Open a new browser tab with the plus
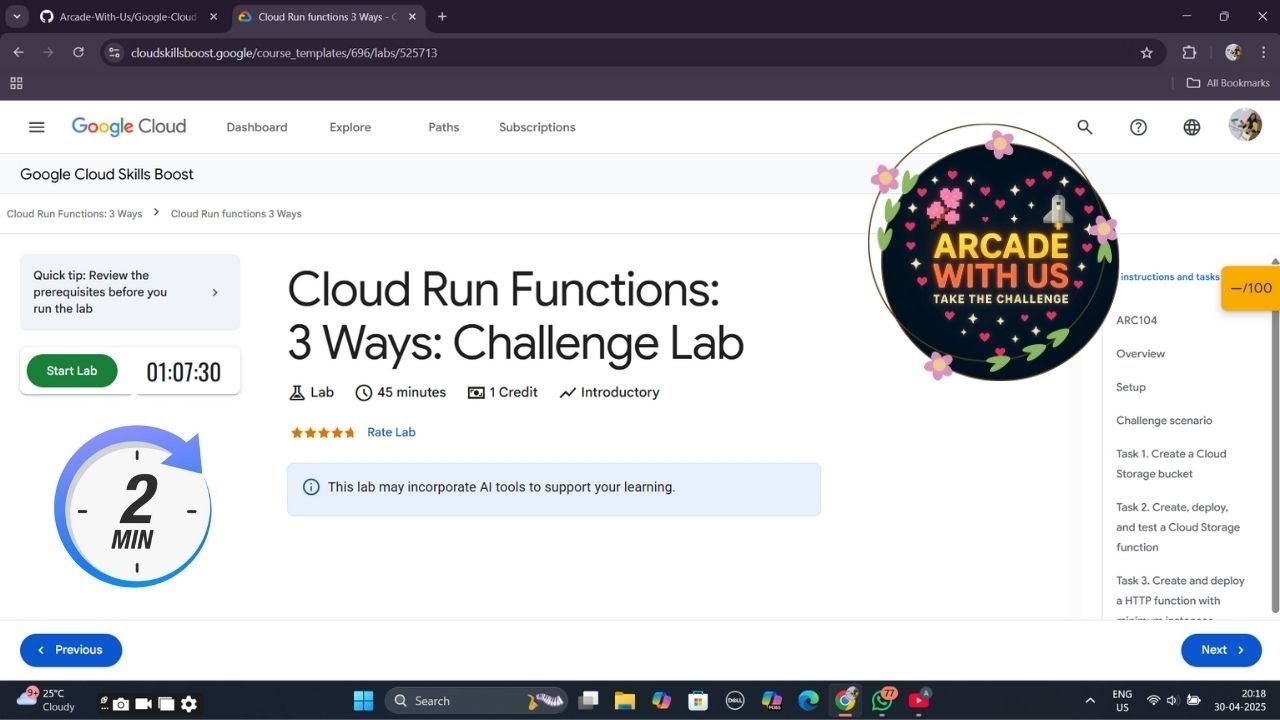This screenshot has width=1280, height=720. pyautogui.click(x=442, y=16)
